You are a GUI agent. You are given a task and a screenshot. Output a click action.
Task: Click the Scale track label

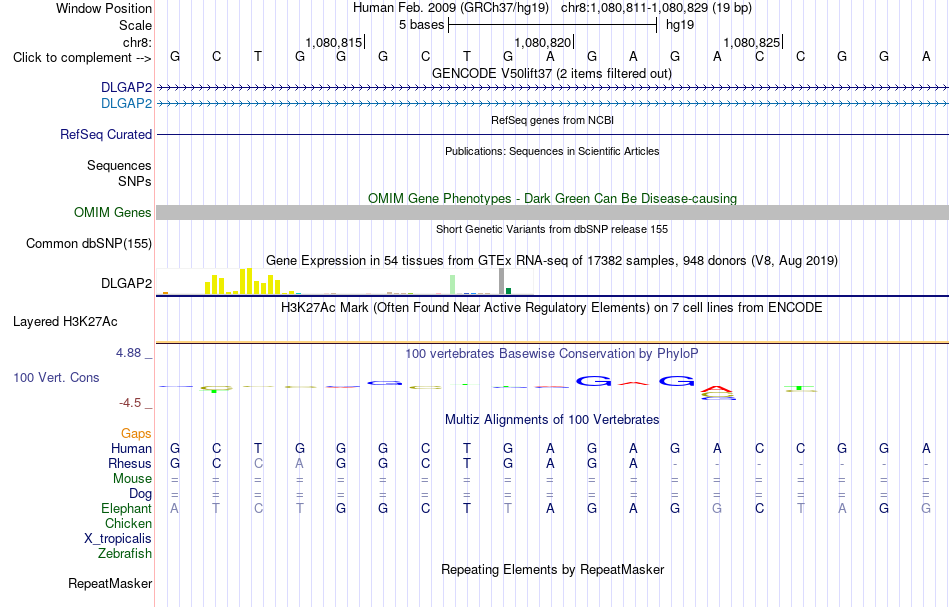pyautogui.click(x=135, y=25)
